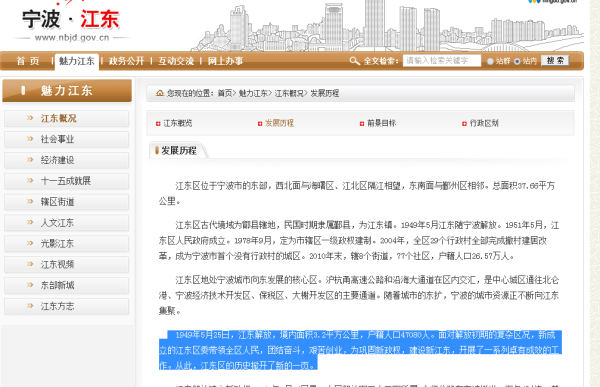Click the paragraph starting 江东区位于宁波市的东部
600x387 pixels.
point(357,193)
